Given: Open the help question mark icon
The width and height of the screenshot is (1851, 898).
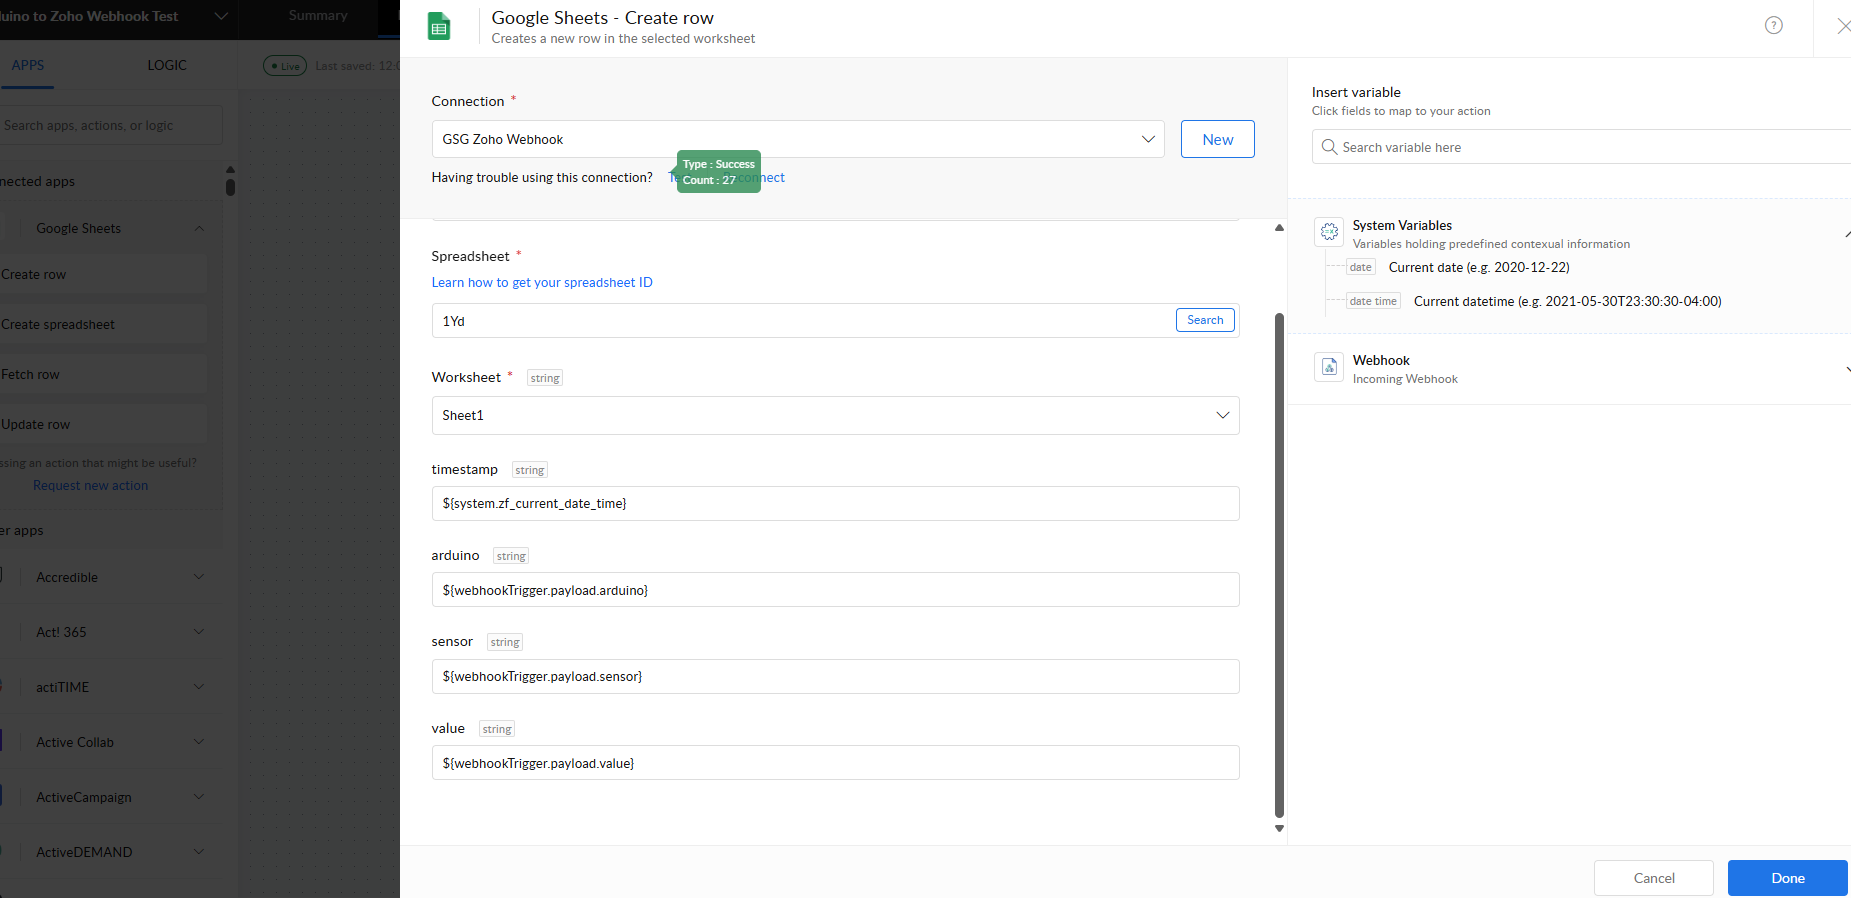Looking at the screenshot, I should point(1774,26).
